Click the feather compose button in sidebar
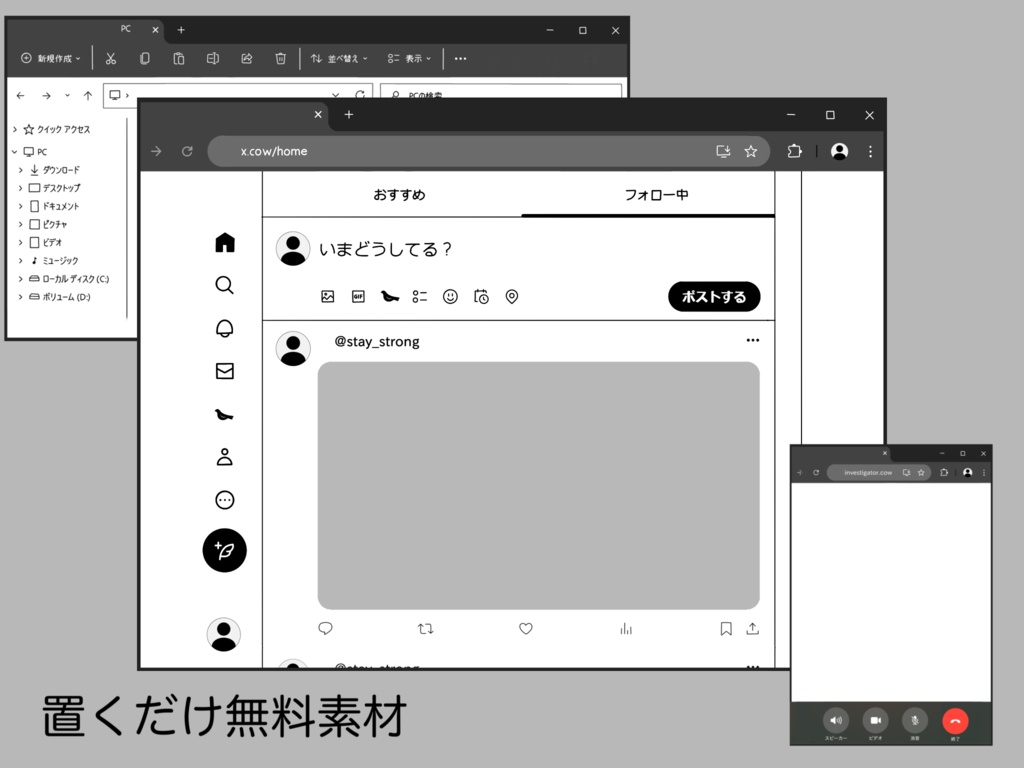The width and height of the screenshot is (1024, 768). click(x=224, y=550)
